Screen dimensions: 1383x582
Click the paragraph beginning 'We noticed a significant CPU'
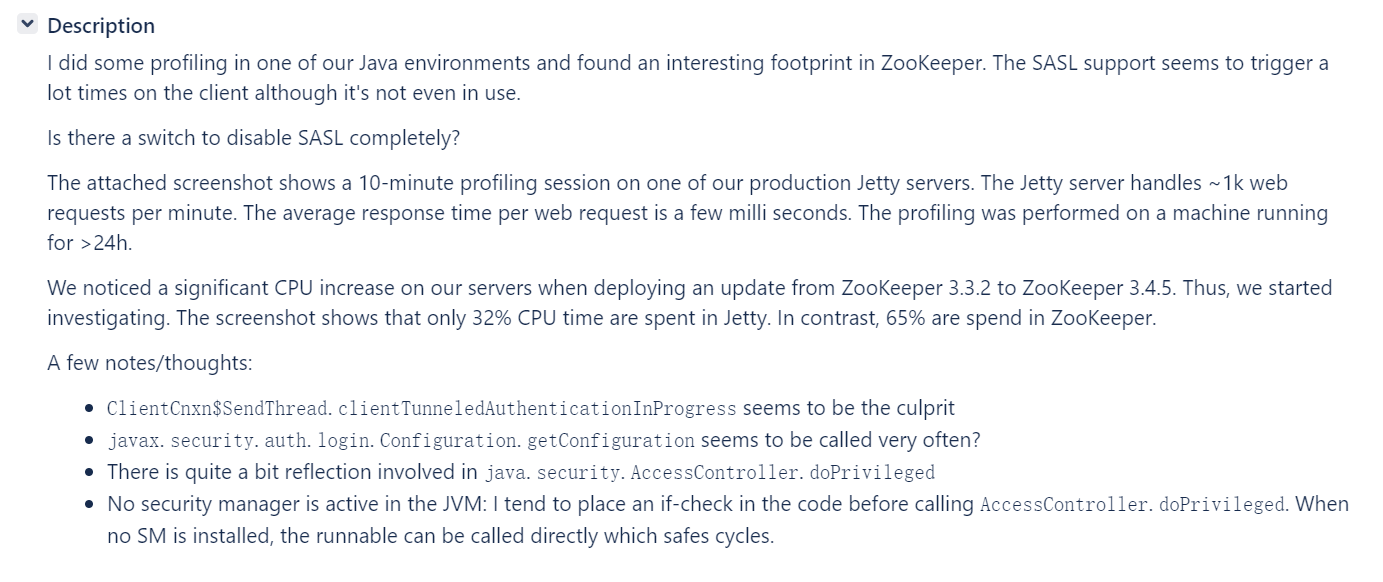pyautogui.click(x=689, y=303)
